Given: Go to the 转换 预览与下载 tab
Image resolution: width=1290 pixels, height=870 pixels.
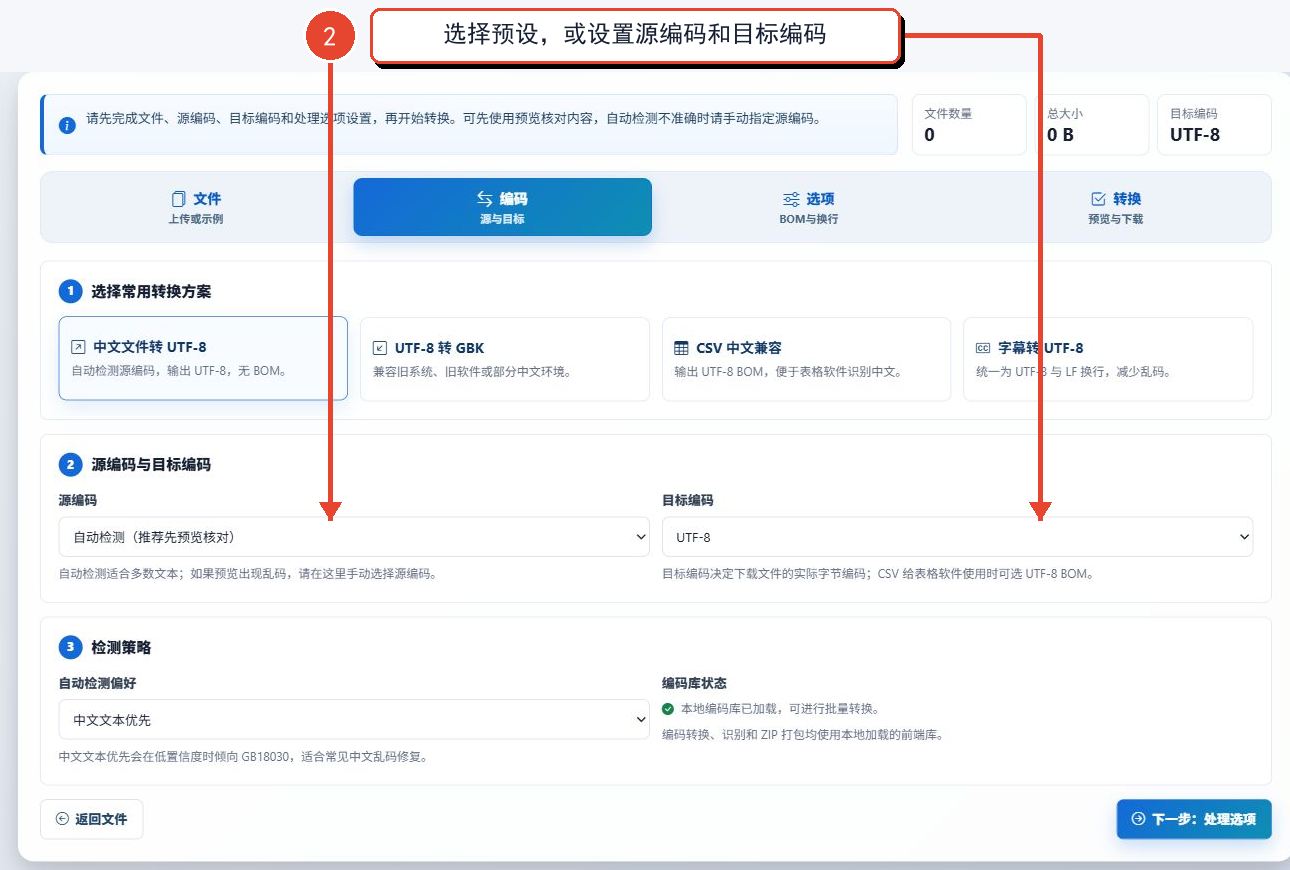Looking at the screenshot, I should click(x=1116, y=207).
